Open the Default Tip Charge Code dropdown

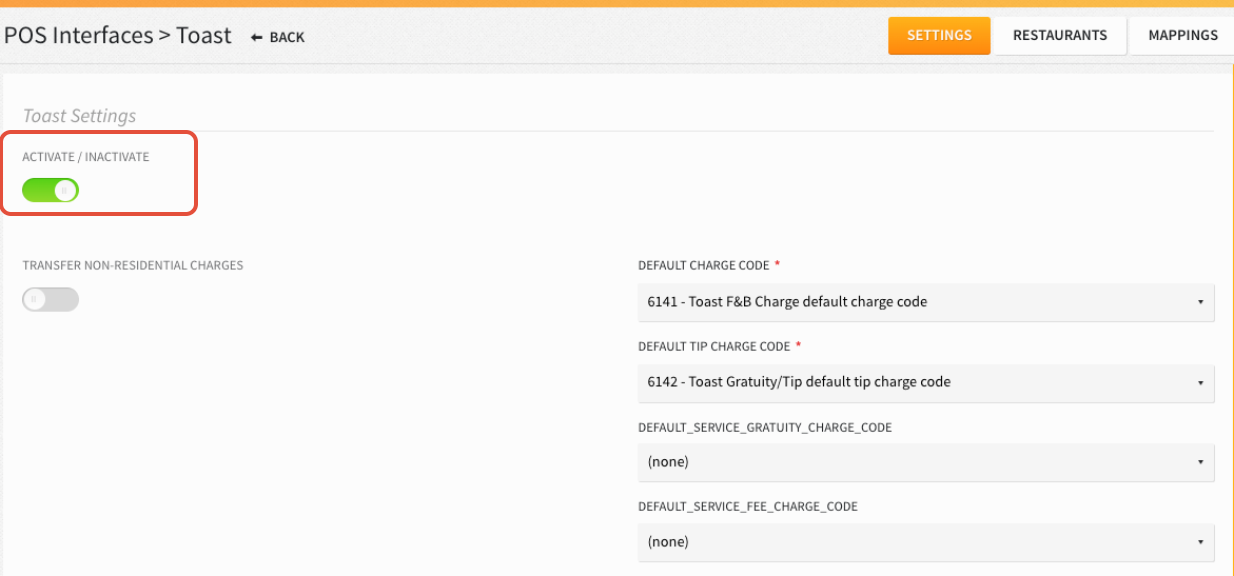click(926, 382)
